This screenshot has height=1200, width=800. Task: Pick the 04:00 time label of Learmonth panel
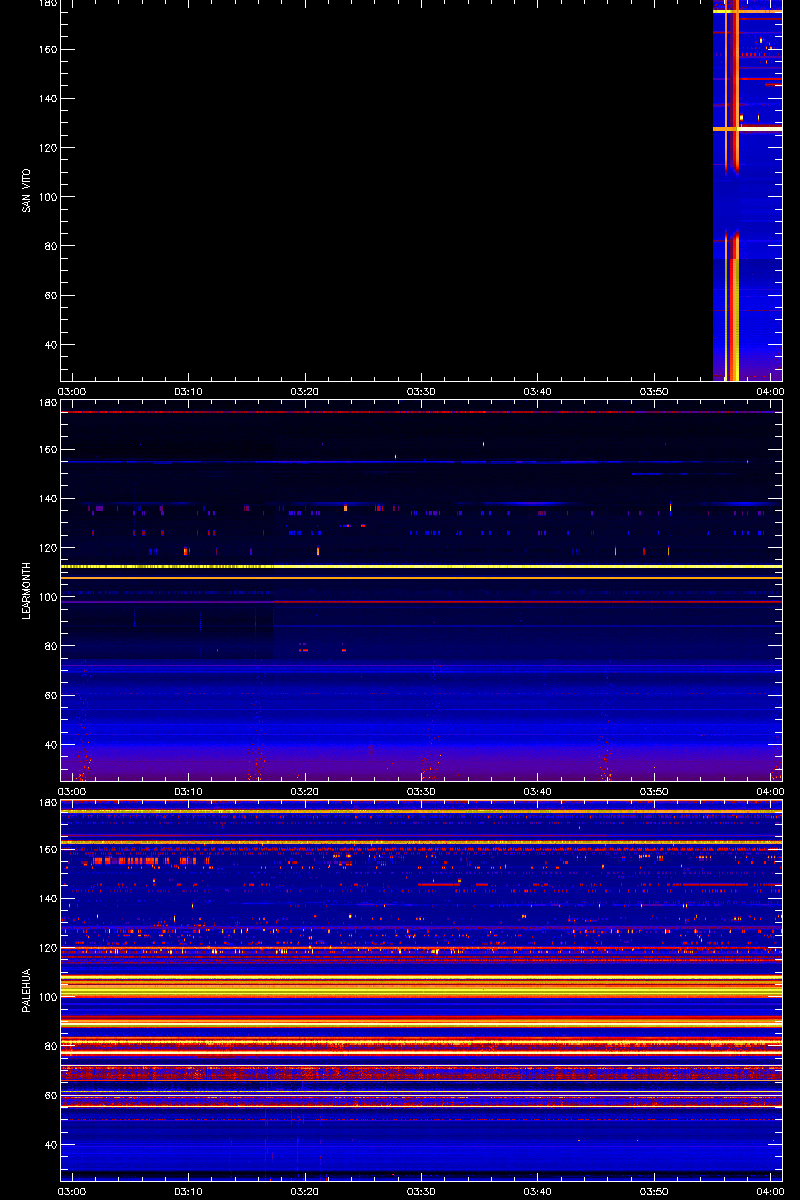[770, 792]
